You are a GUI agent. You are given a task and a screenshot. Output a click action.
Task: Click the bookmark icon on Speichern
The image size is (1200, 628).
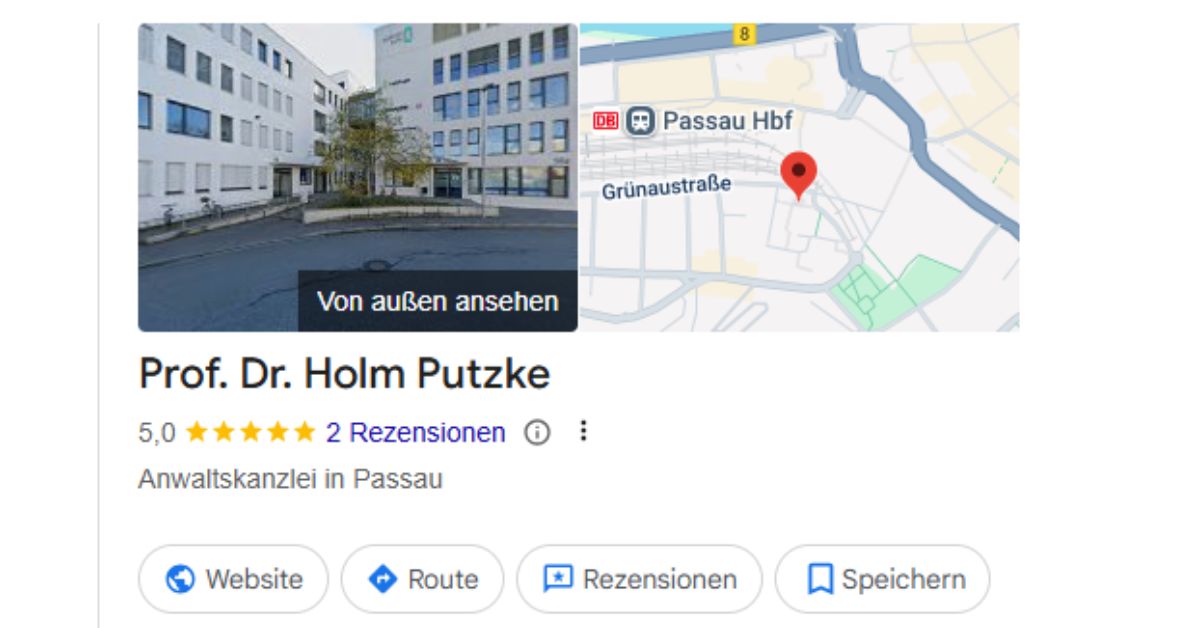(820, 579)
